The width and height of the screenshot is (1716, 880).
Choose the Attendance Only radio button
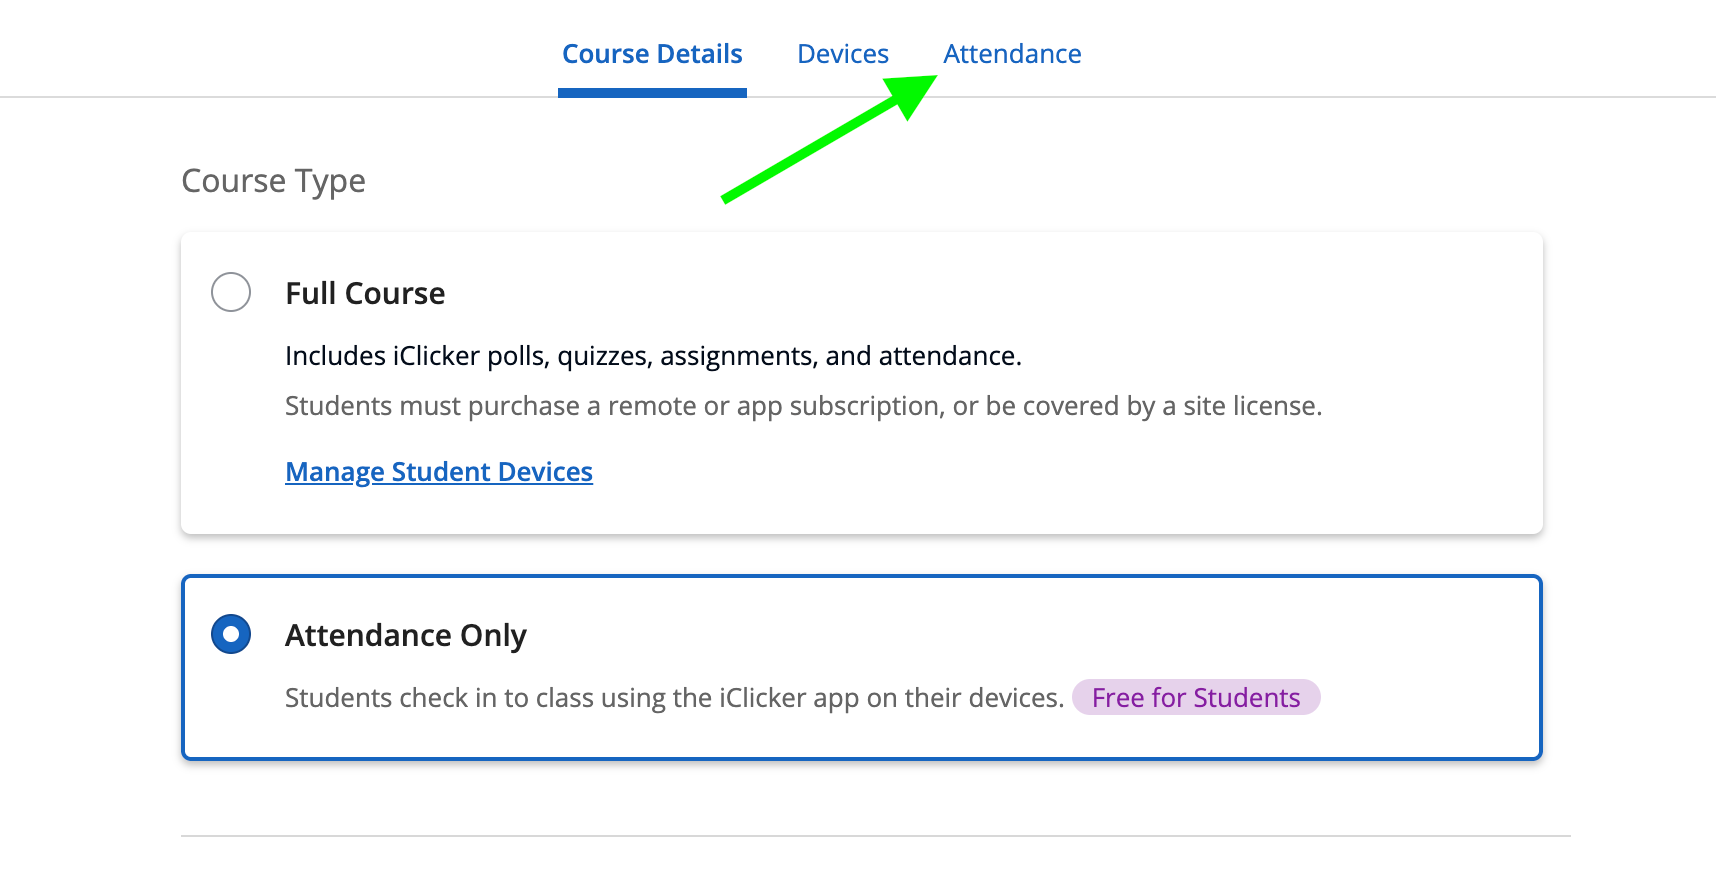231,634
